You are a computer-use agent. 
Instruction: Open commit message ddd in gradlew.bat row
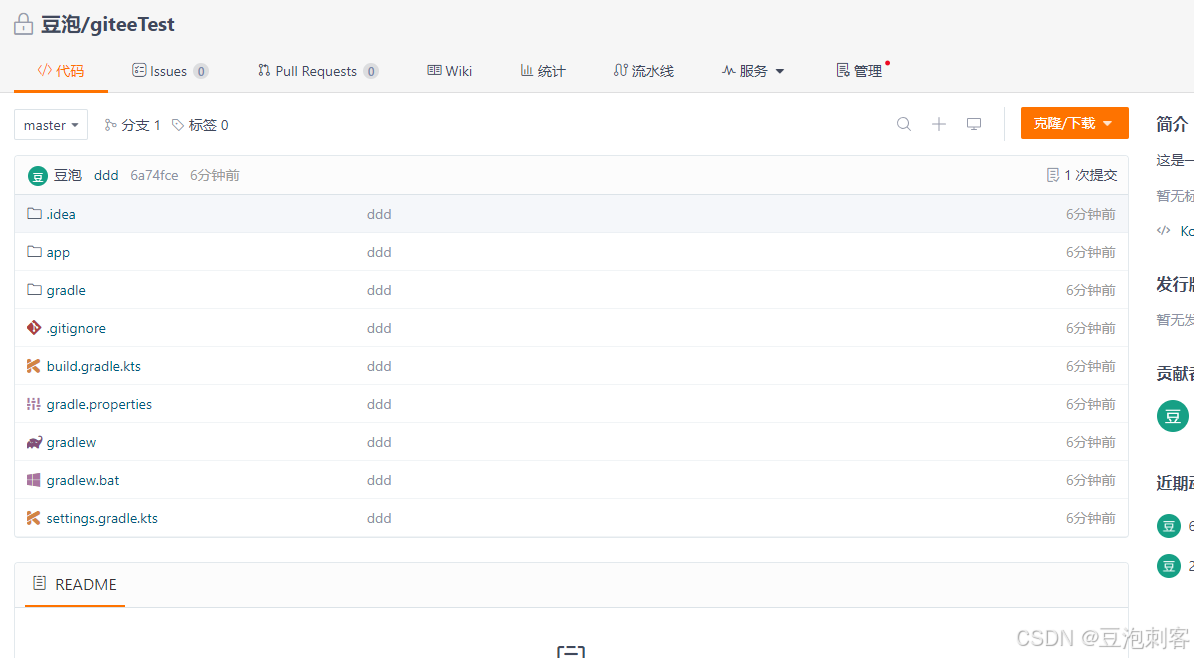(x=379, y=481)
